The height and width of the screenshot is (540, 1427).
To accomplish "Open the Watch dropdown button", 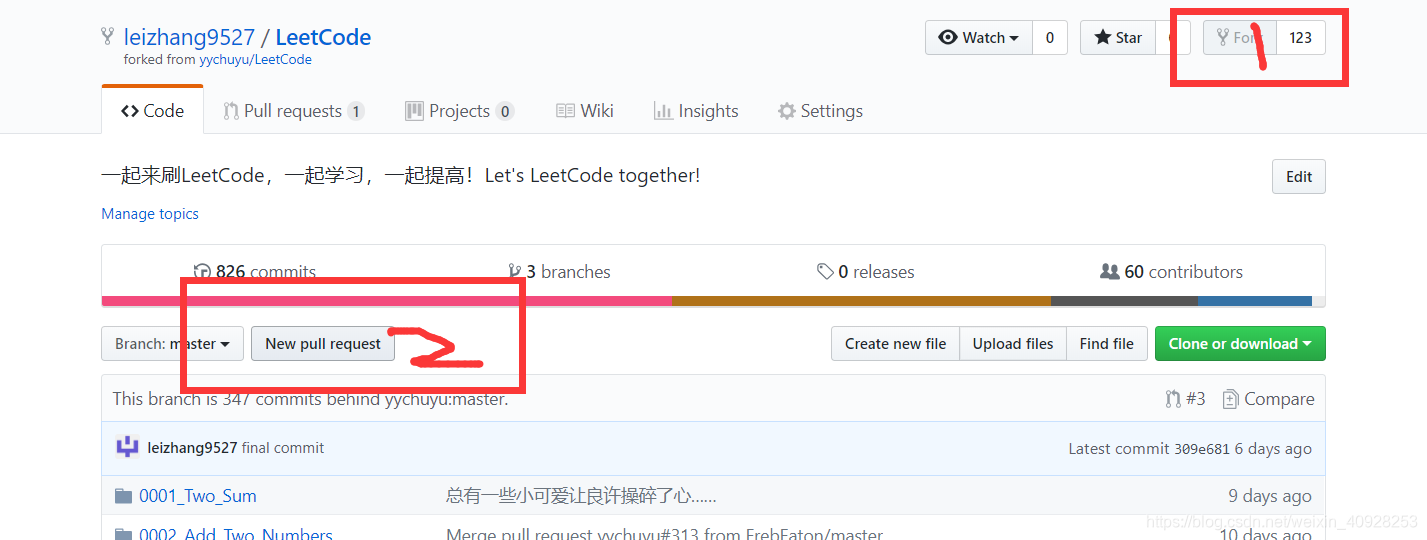I will (x=978, y=38).
